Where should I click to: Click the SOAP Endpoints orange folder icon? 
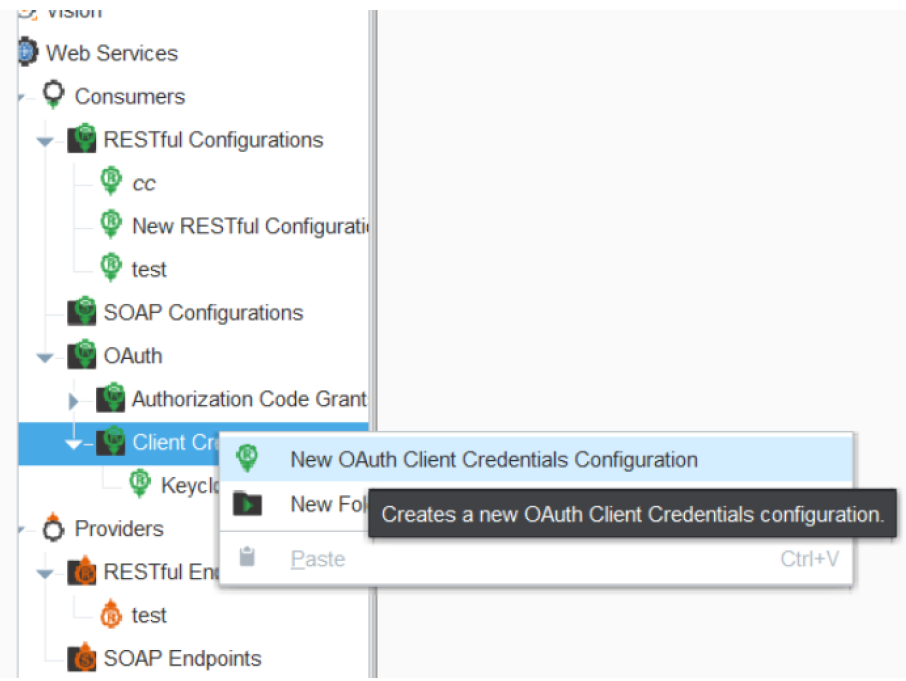click(82, 658)
